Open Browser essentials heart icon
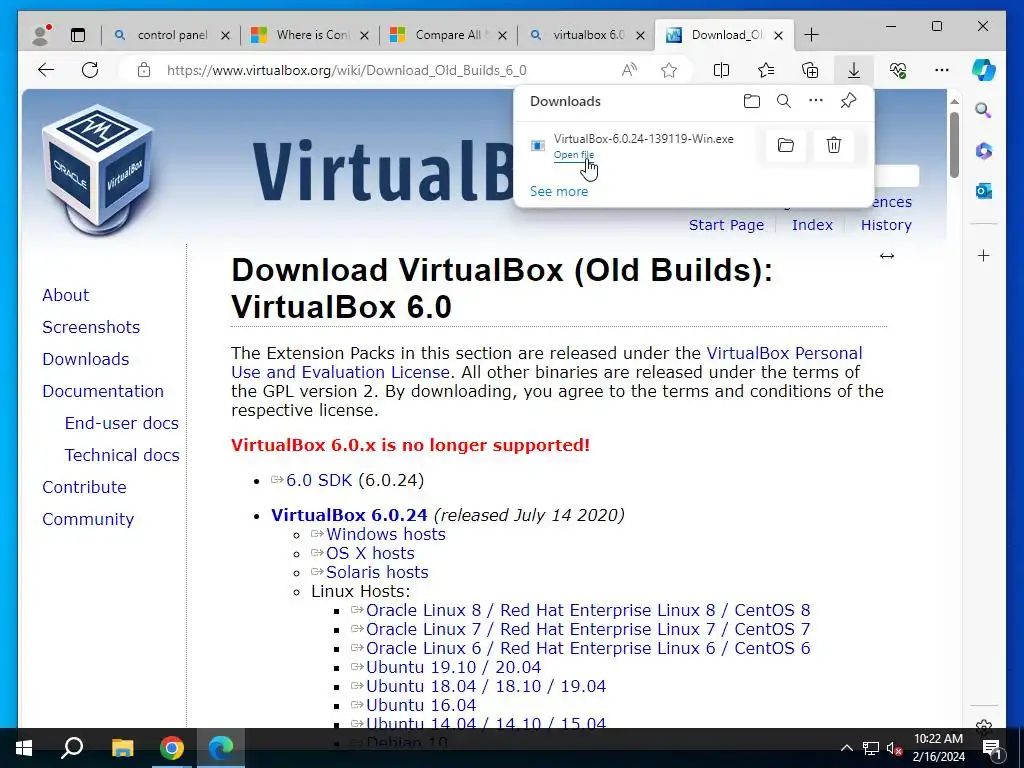Image resolution: width=1024 pixels, height=768 pixels. tap(898, 70)
